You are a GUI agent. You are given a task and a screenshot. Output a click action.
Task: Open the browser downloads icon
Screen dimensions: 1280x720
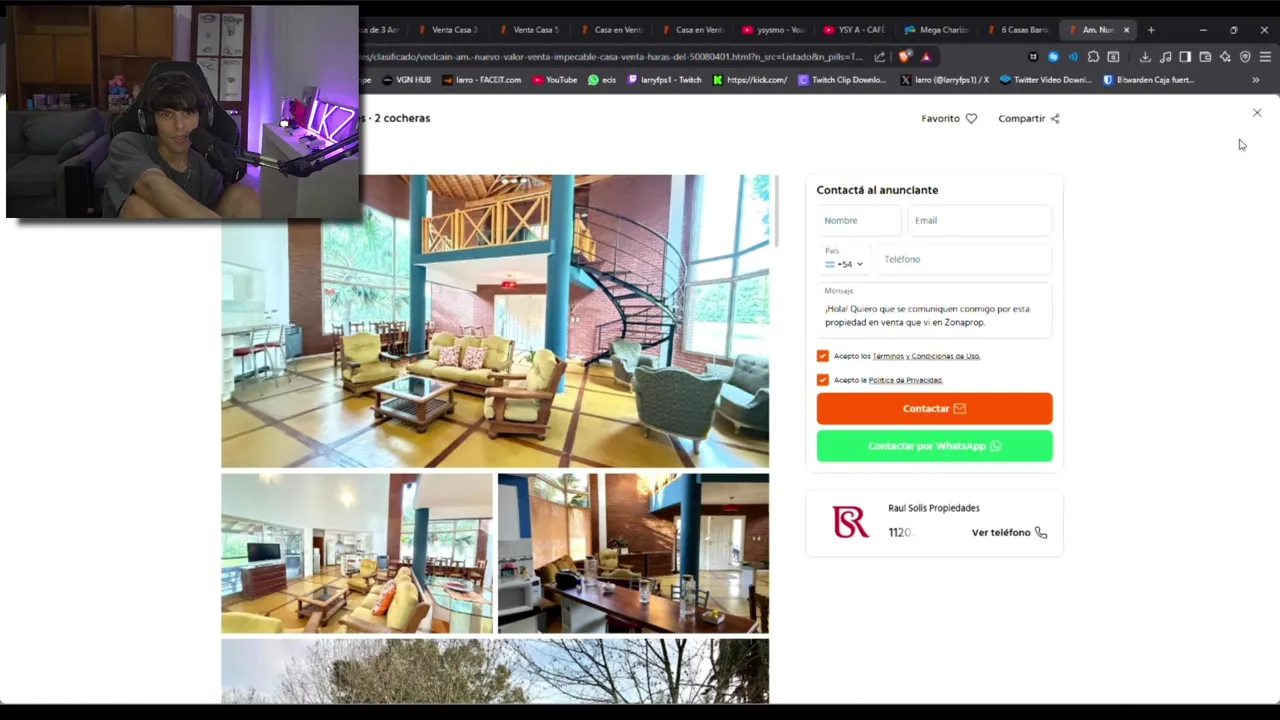pos(1145,57)
